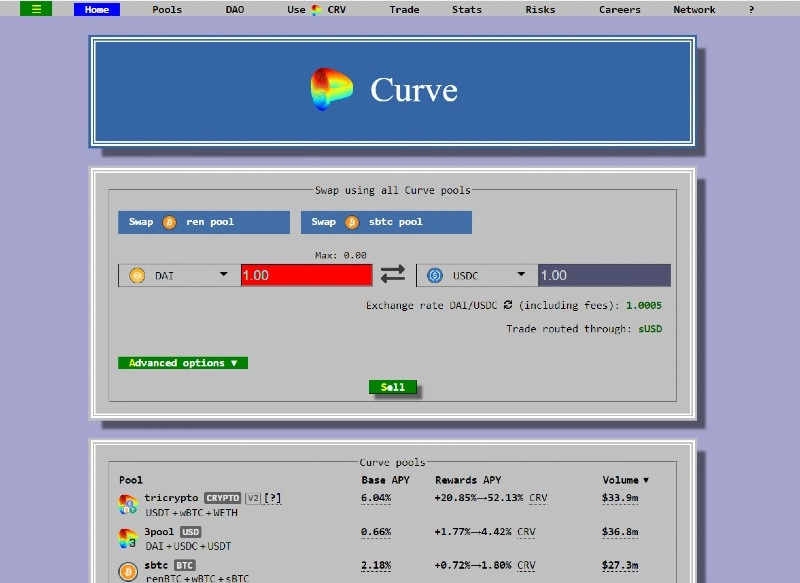Click the sUSD routed-through link
Image resolution: width=800 pixels, height=583 pixels.
point(650,329)
